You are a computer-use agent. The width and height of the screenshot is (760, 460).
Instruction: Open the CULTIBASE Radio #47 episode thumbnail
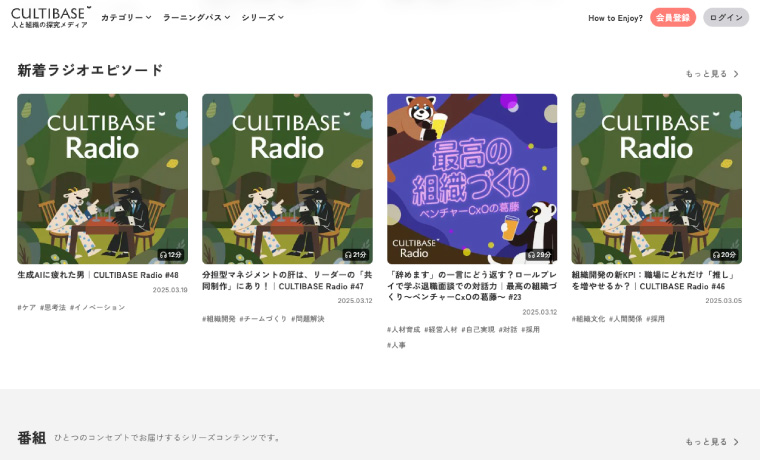pos(287,179)
